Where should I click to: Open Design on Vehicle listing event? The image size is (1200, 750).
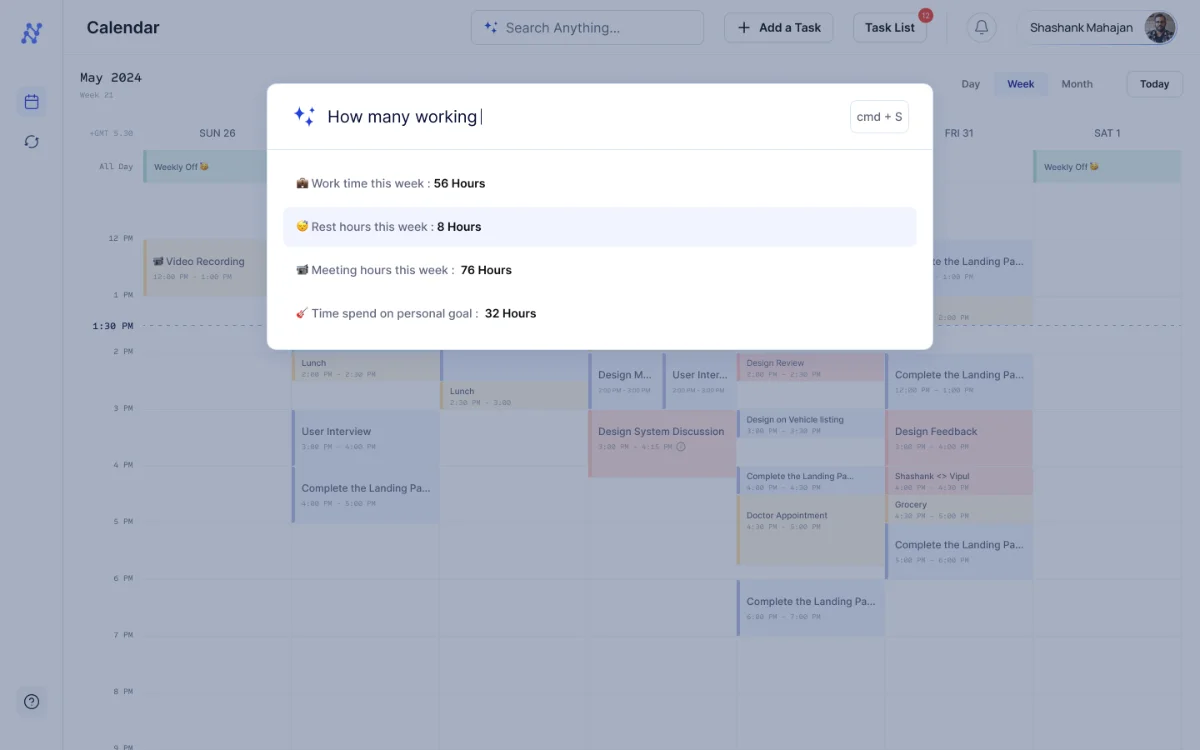click(811, 424)
